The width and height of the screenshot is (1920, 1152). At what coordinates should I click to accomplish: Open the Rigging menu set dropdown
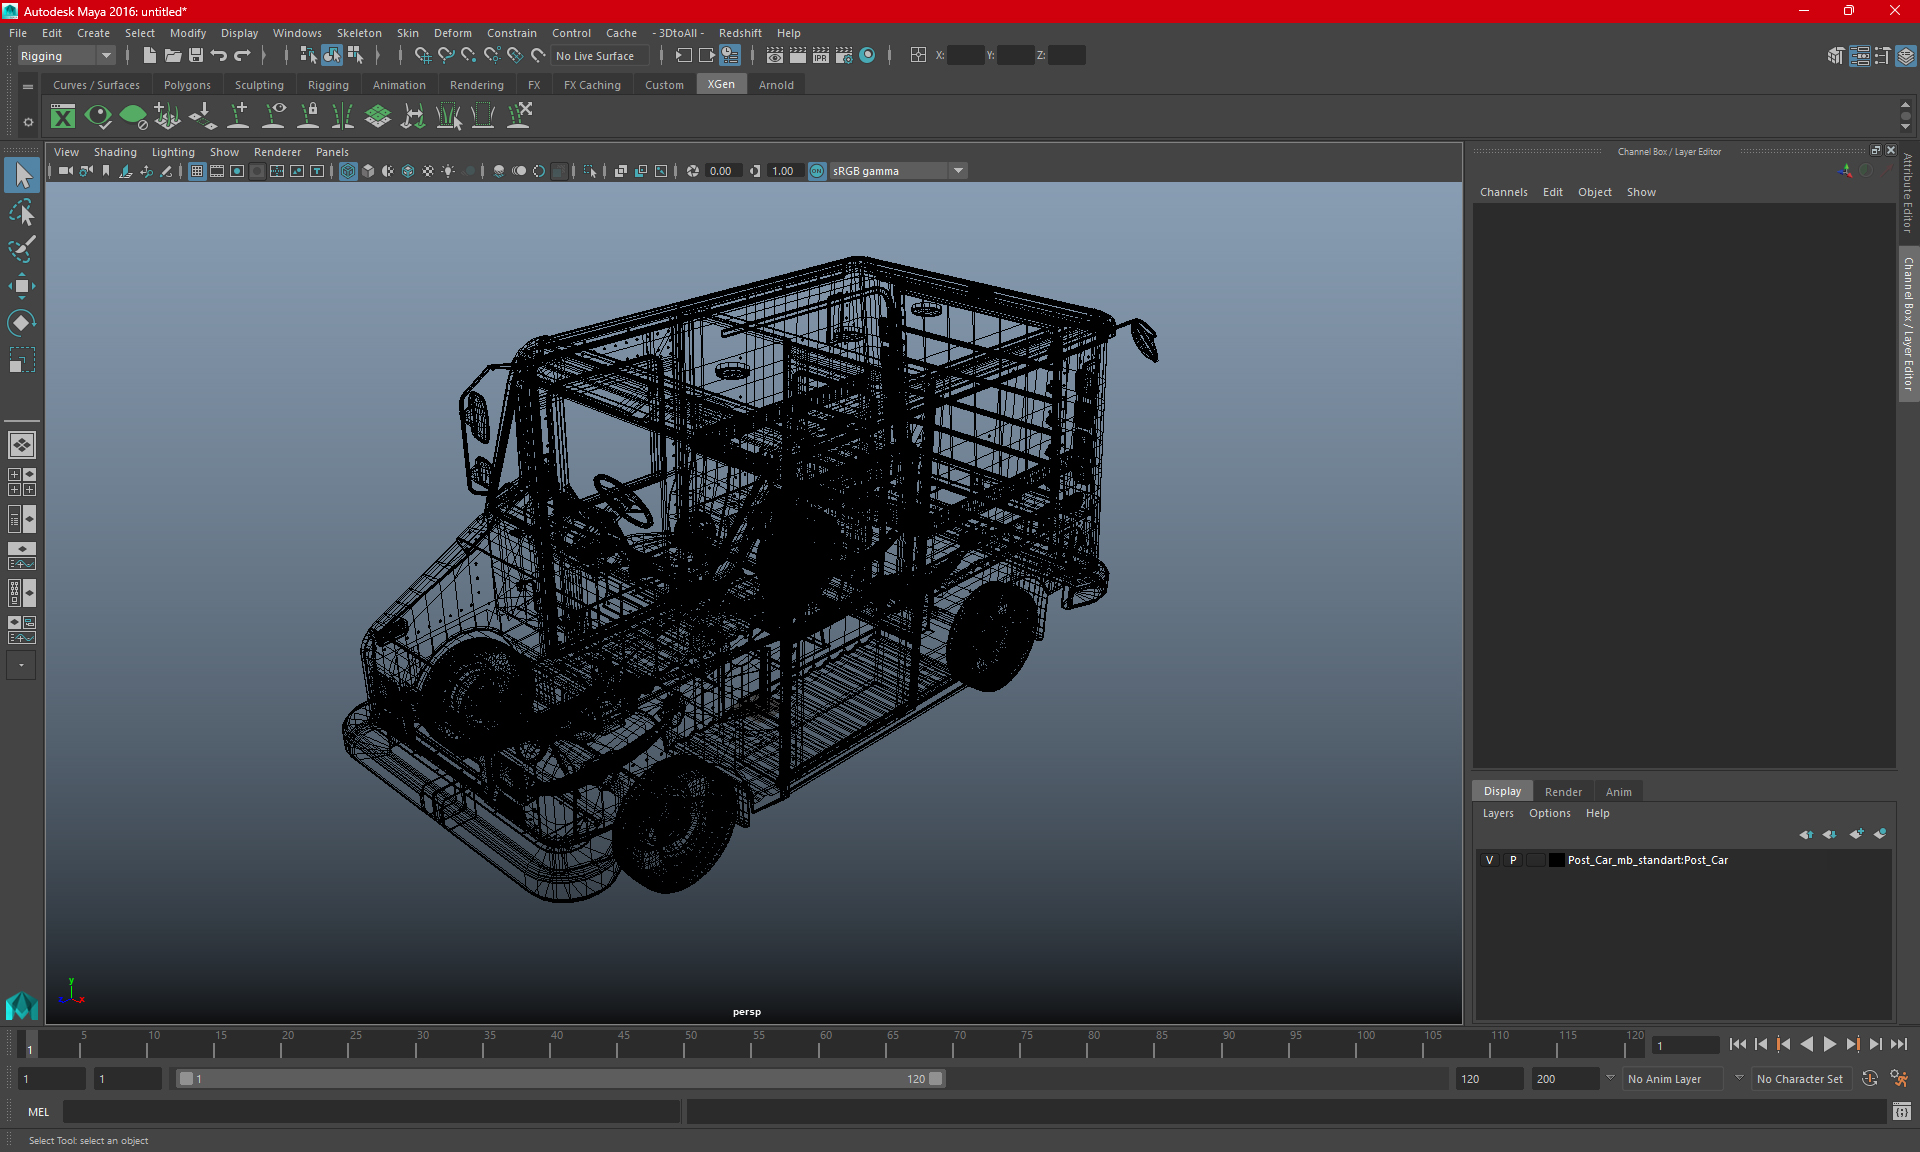(x=66, y=56)
